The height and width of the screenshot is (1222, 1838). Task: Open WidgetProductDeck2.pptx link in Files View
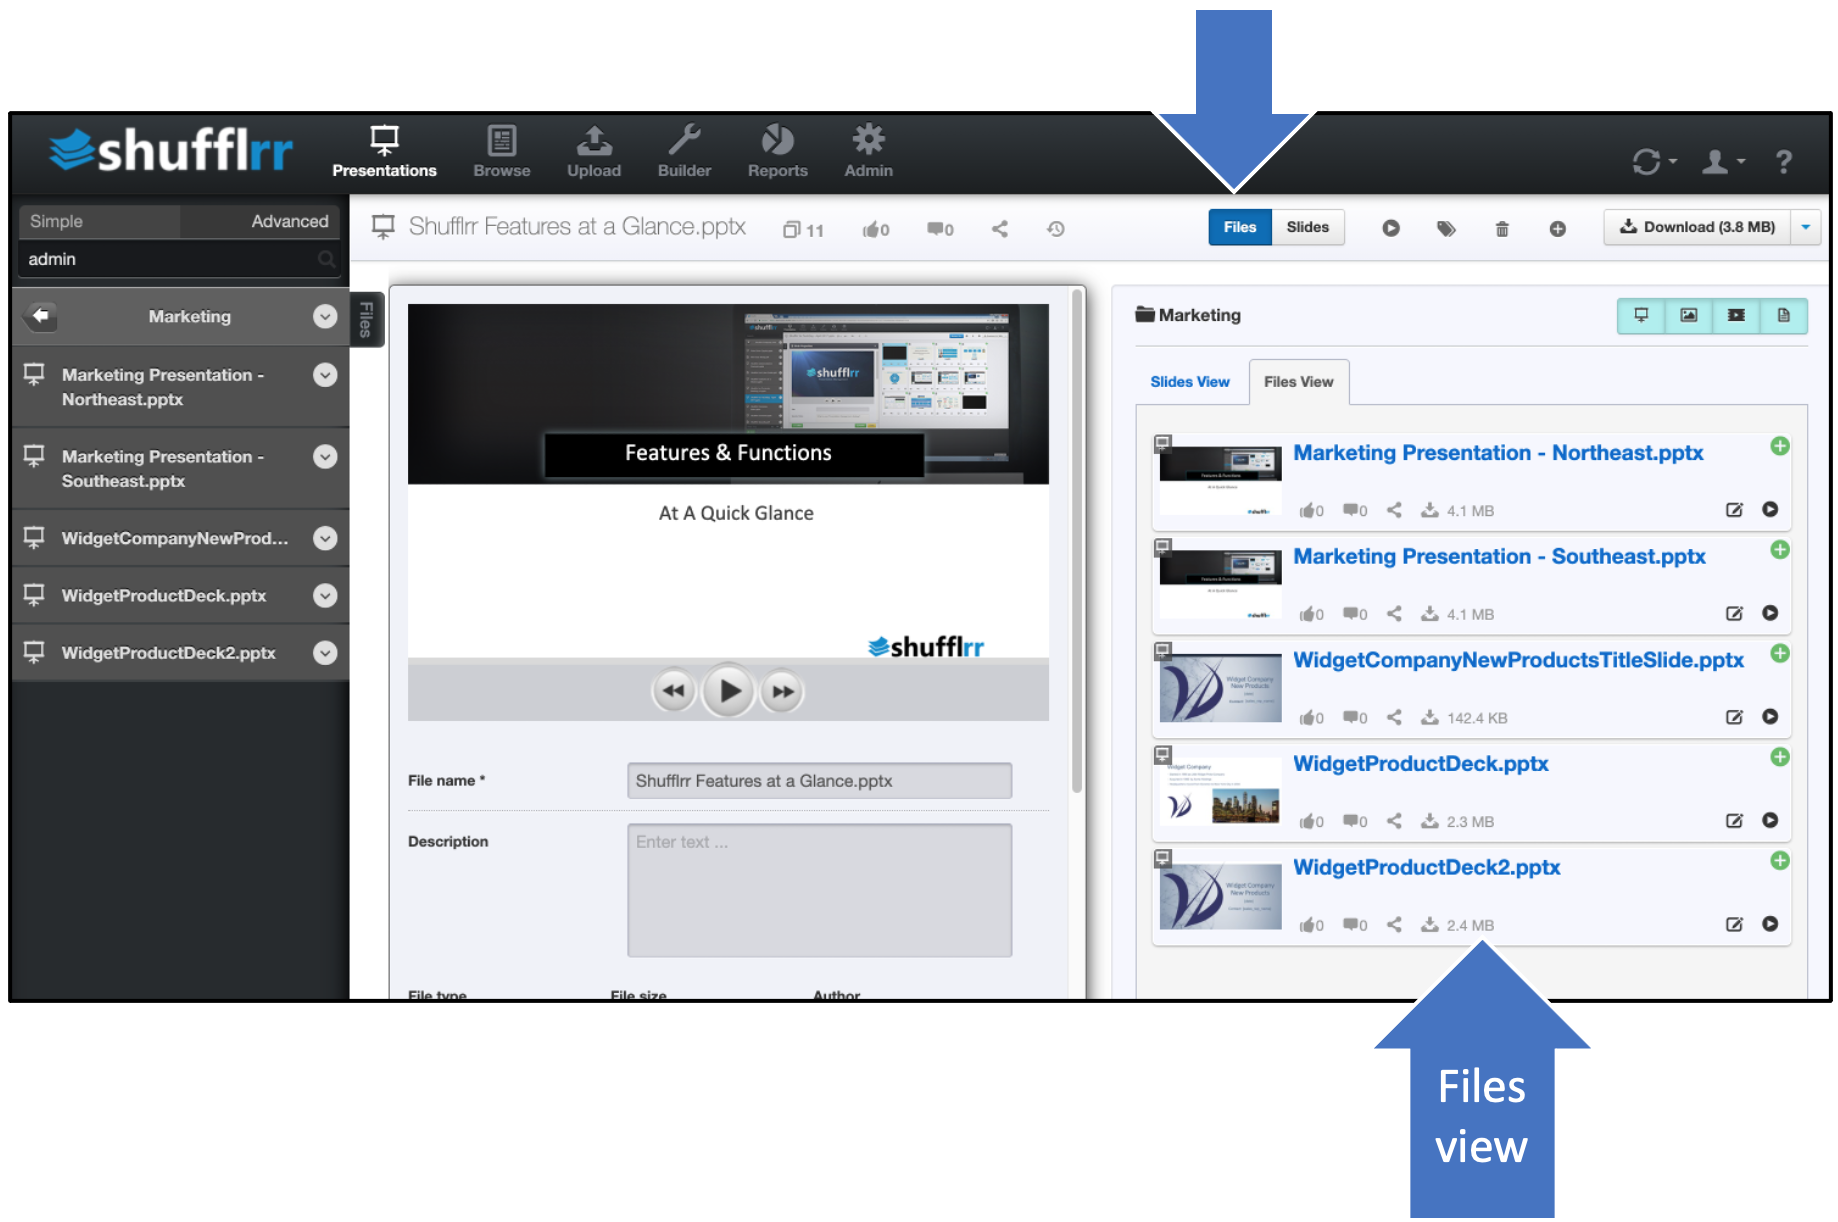(x=1426, y=867)
